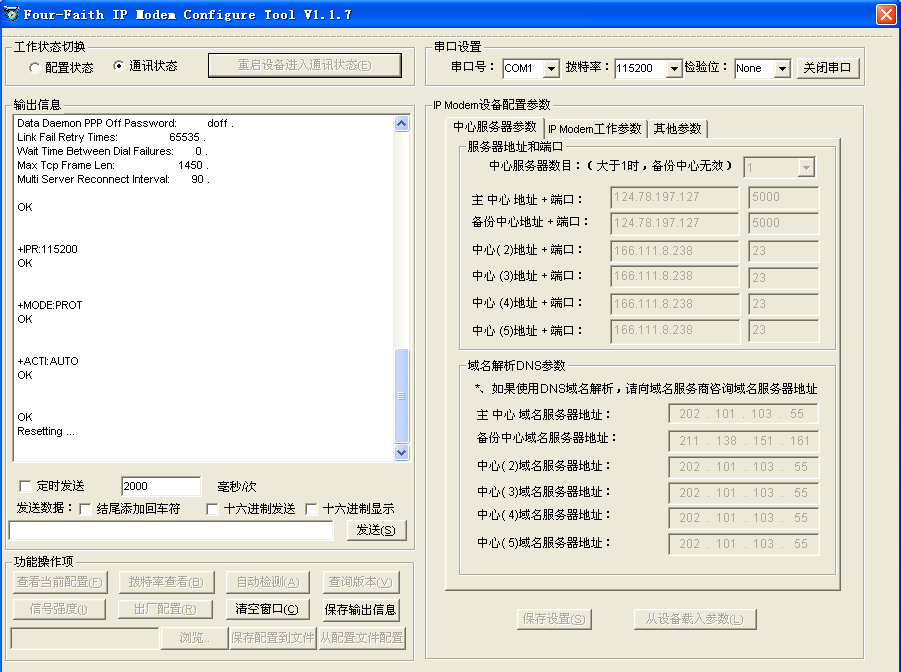Expand the 波特率 115200 dropdown
The image size is (901, 672).
coord(674,69)
